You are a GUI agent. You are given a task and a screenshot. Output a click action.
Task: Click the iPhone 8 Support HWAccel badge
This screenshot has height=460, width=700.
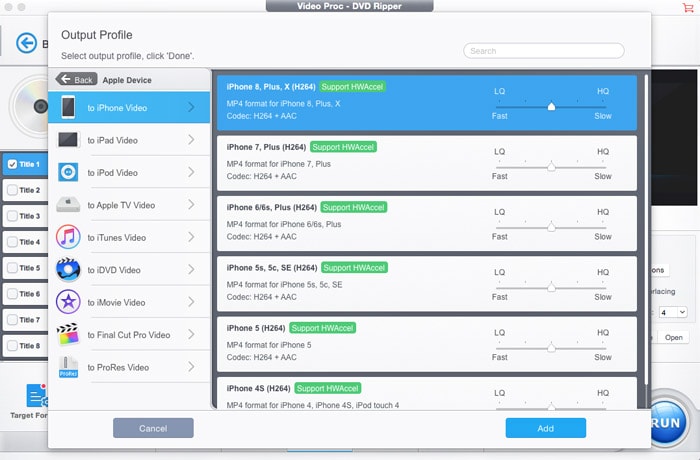[353, 87]
